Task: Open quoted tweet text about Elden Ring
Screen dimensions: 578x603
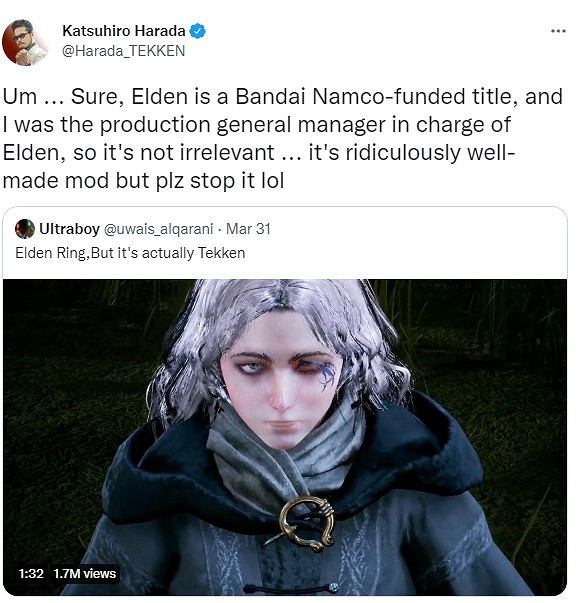Action: (130, 253)
